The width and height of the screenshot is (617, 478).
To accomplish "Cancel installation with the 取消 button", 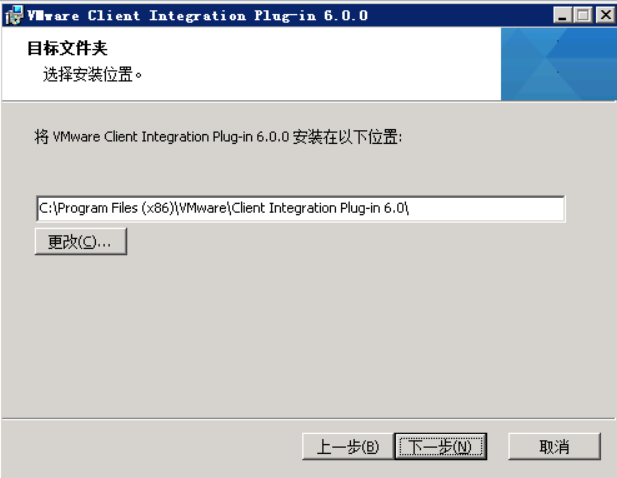I will click(554, 447).
